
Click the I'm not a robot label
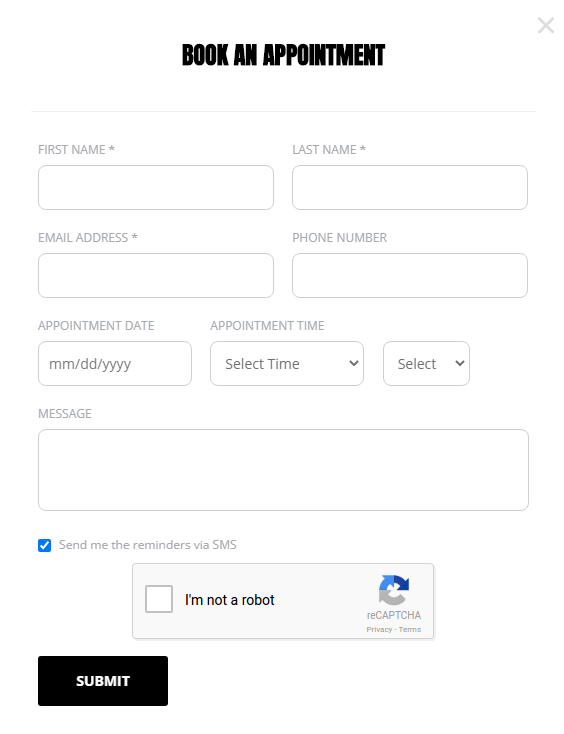coord(229,600)
